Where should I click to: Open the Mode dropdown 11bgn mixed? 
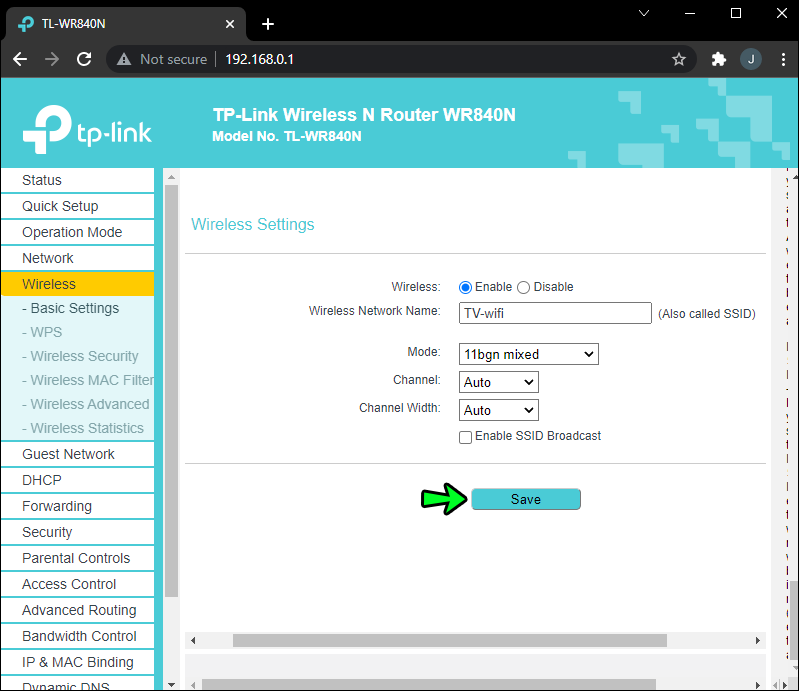click(528, 354)
